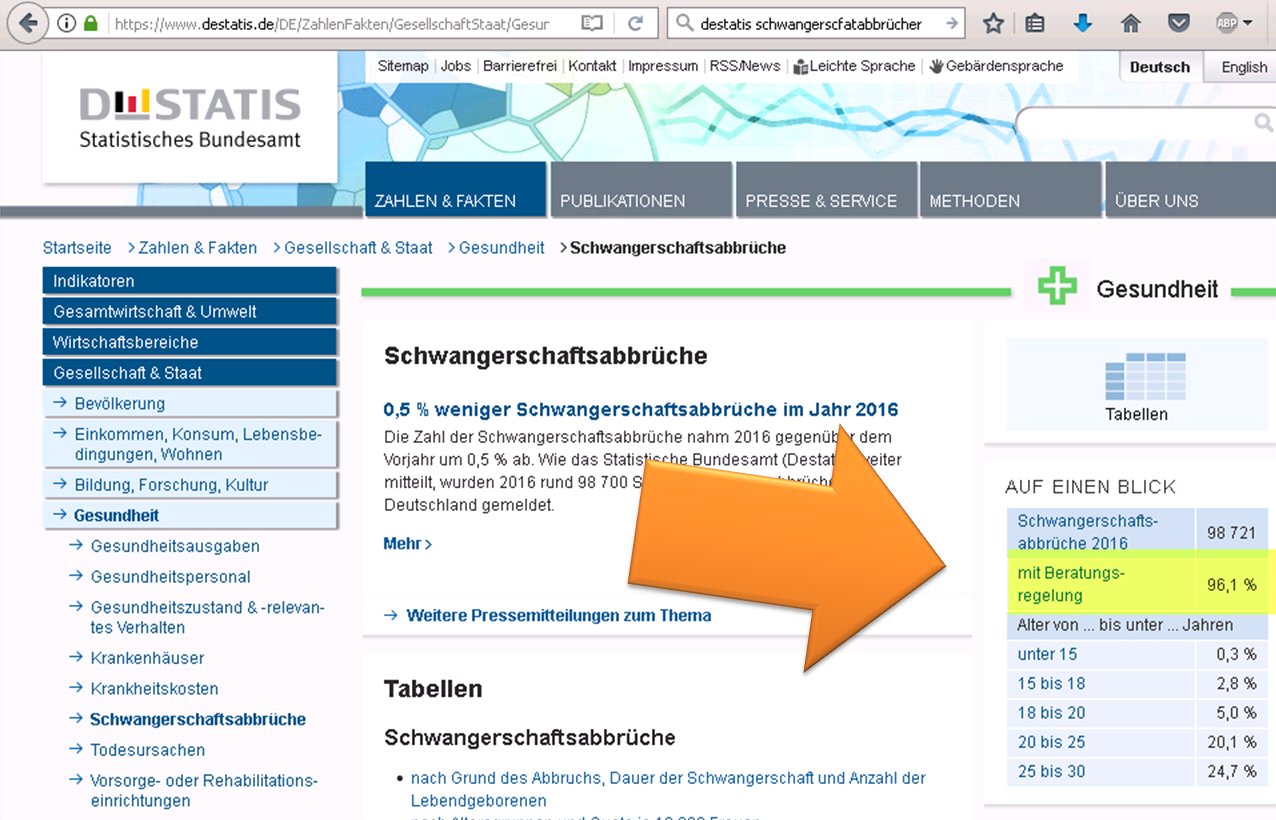Go back with the browser back arrow
The image size is (1276, 820).
[x=29, y=22]
